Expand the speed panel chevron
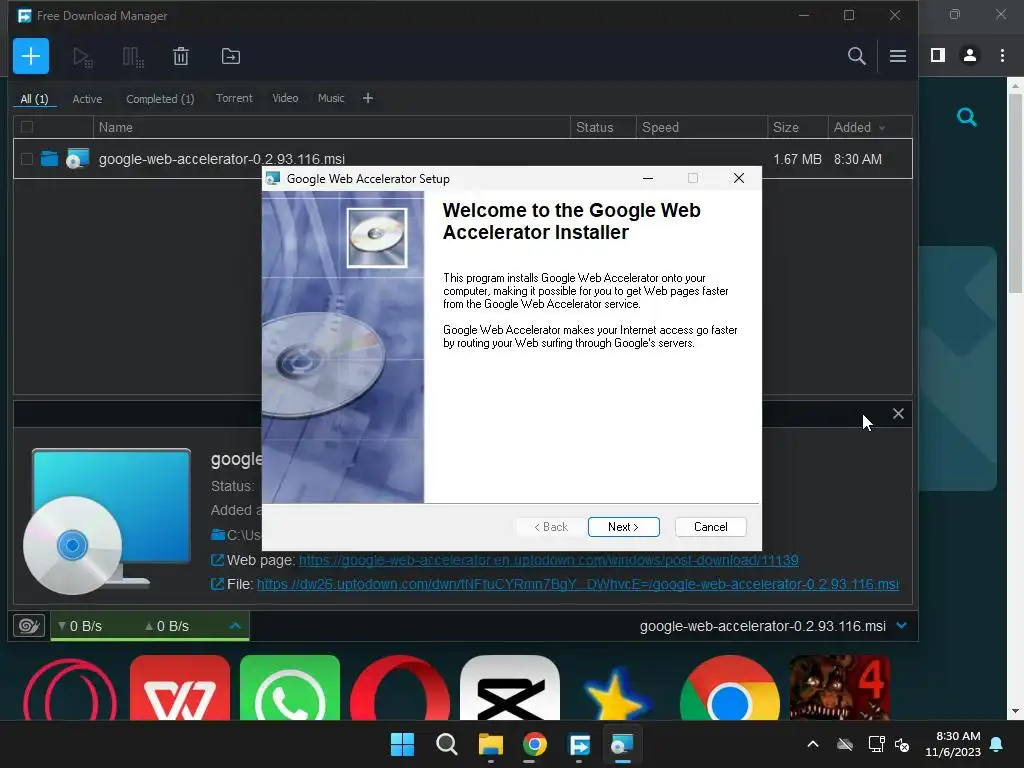The width and height of the screenshot is (1024, 768). coord(235,626)
